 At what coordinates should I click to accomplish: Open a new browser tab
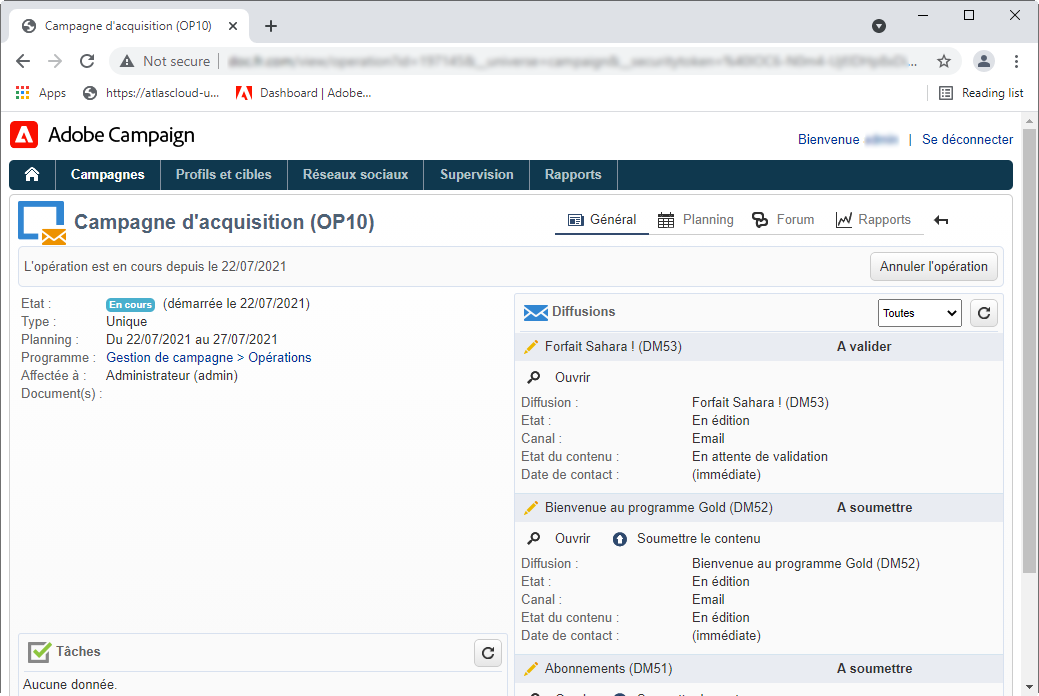[270, 26]
